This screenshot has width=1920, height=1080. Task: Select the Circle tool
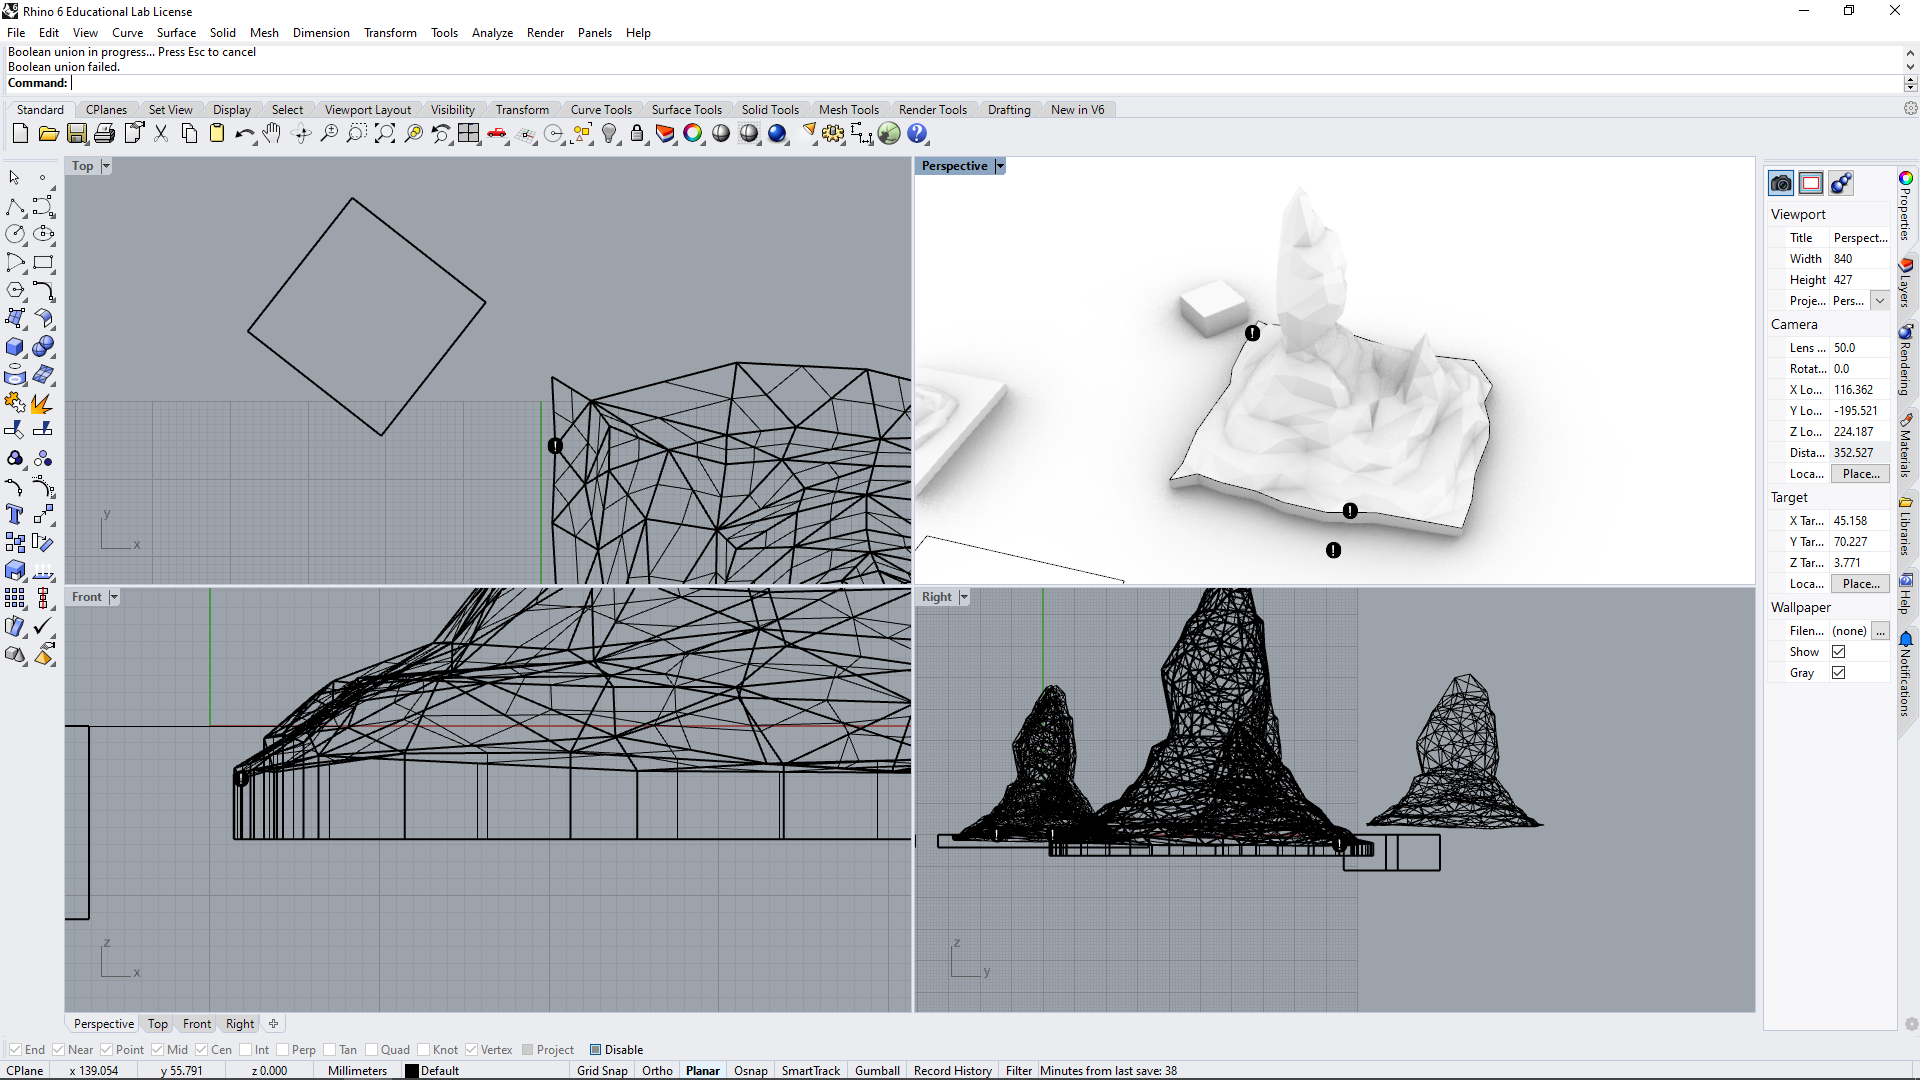[15, 233]
